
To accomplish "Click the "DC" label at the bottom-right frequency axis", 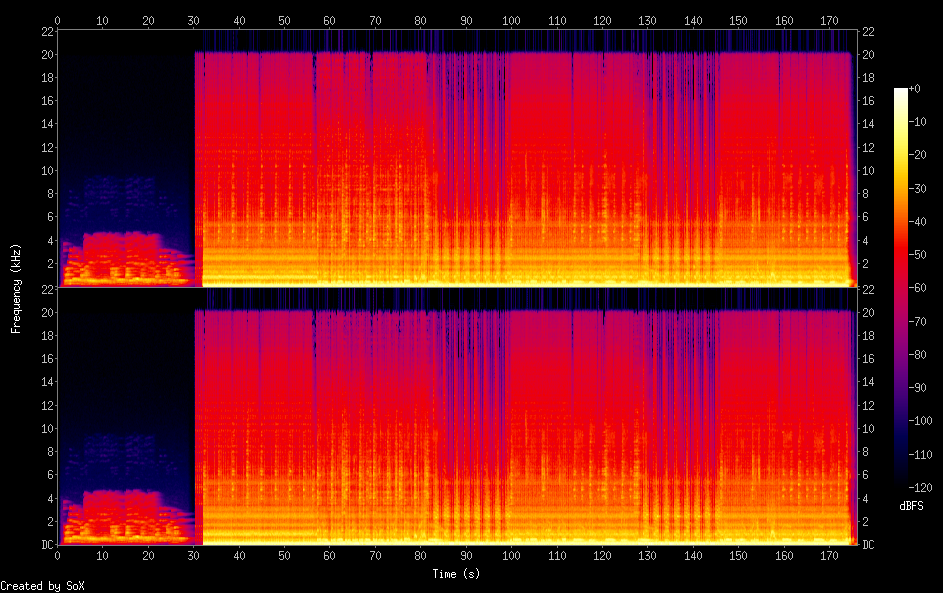I will 868,545.
